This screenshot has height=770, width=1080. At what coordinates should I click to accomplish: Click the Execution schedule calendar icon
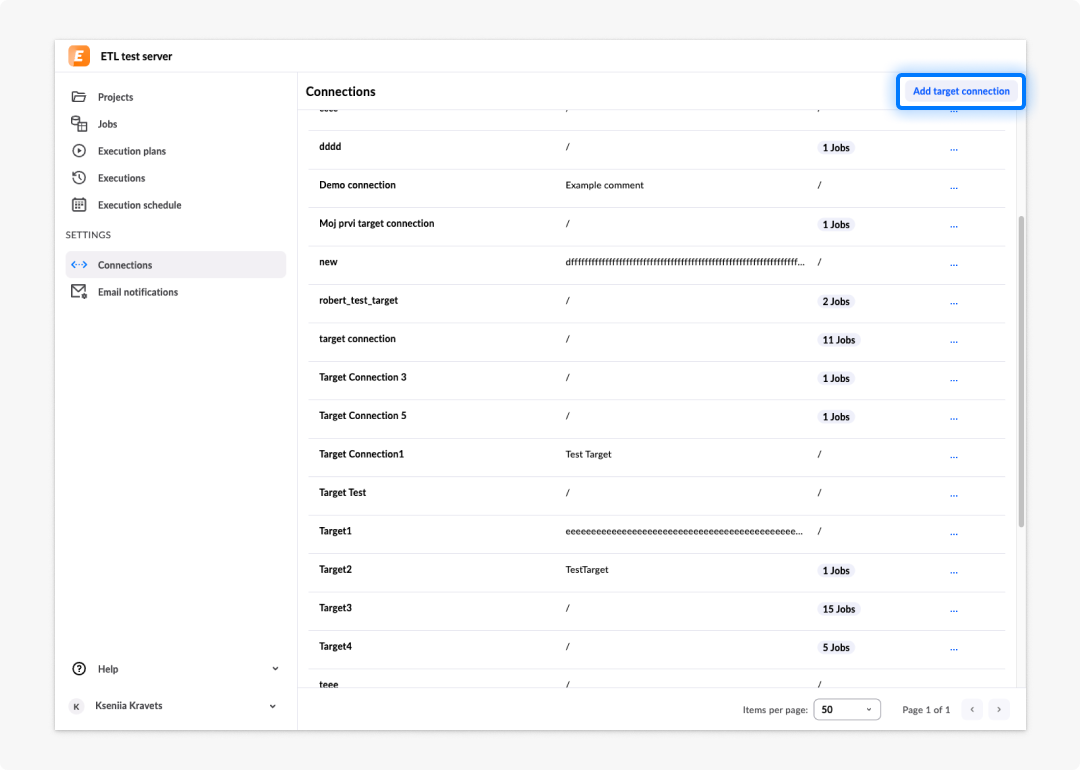point(79,205)
